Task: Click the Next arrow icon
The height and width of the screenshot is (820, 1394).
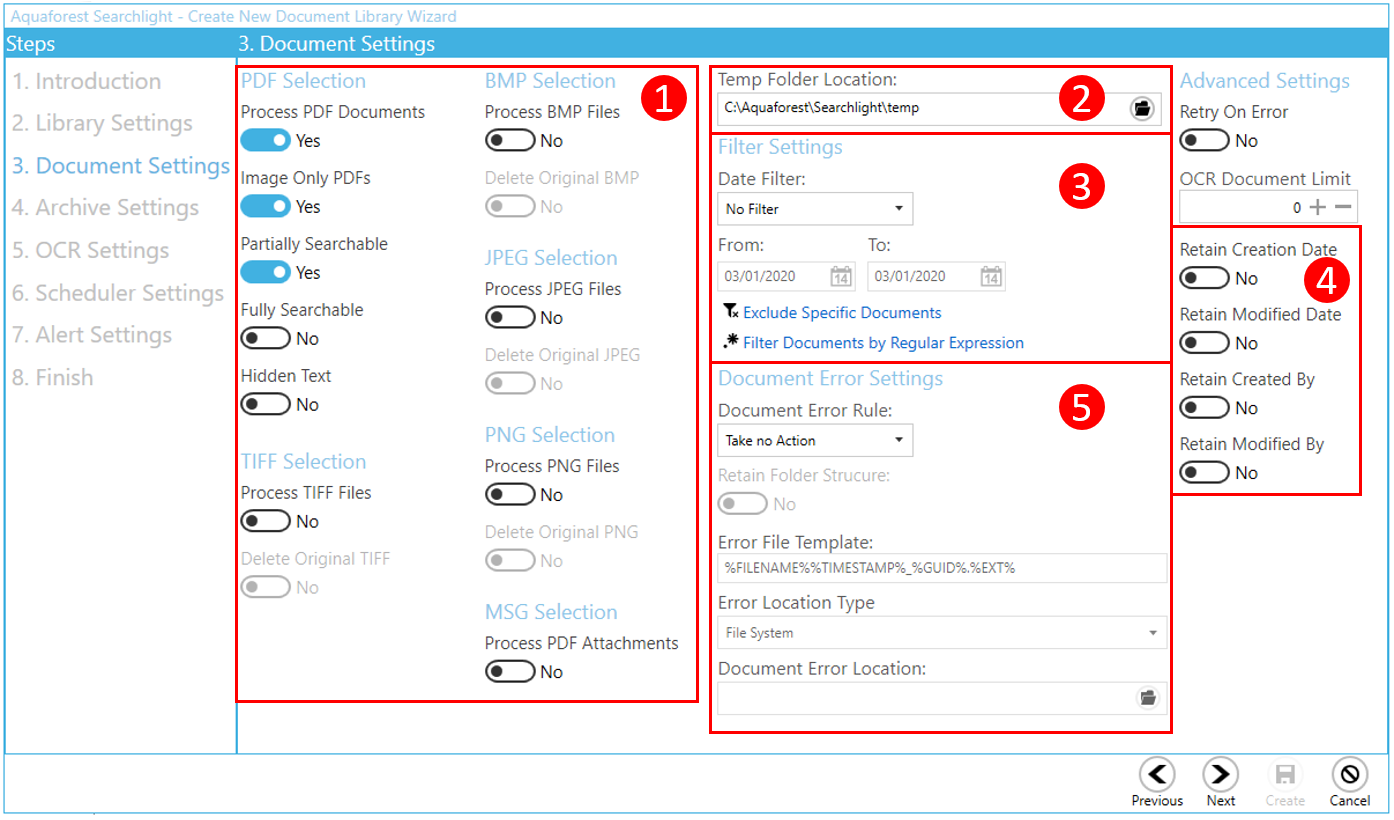Action: point(1220,774)
